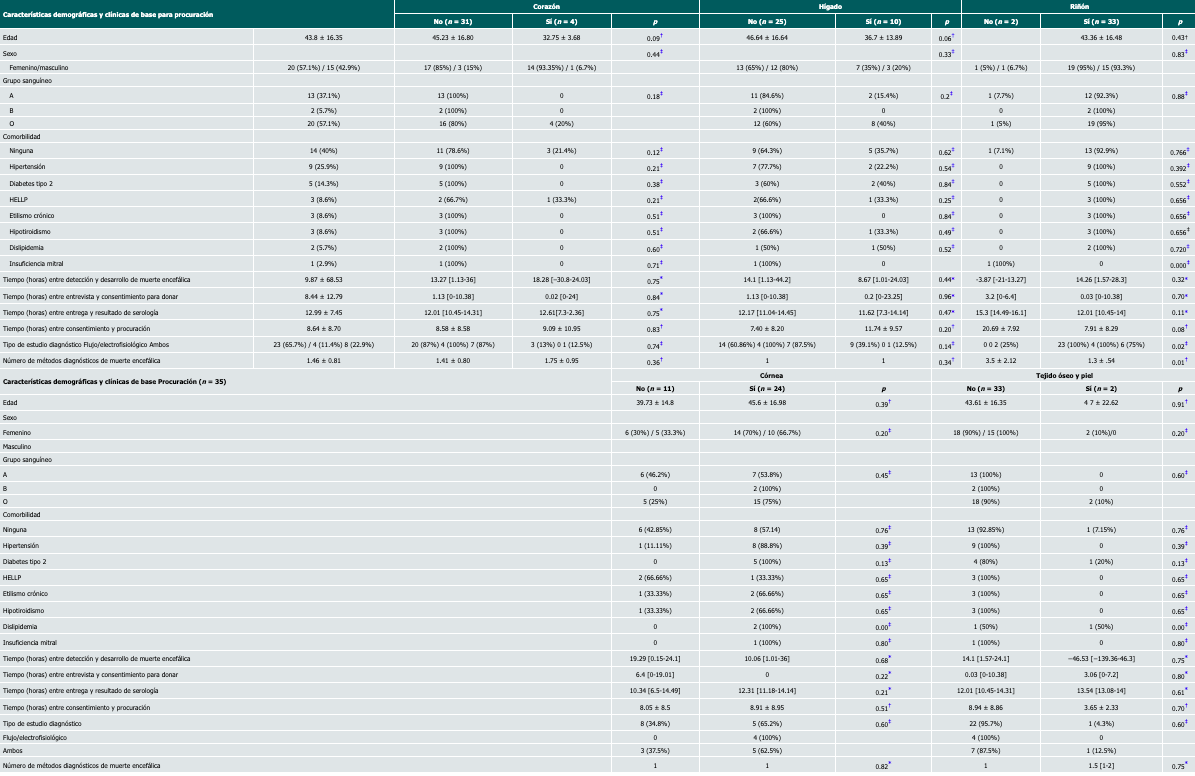
Task: Open the footnote link after p-value 0.720
Action: (1188, 246)
